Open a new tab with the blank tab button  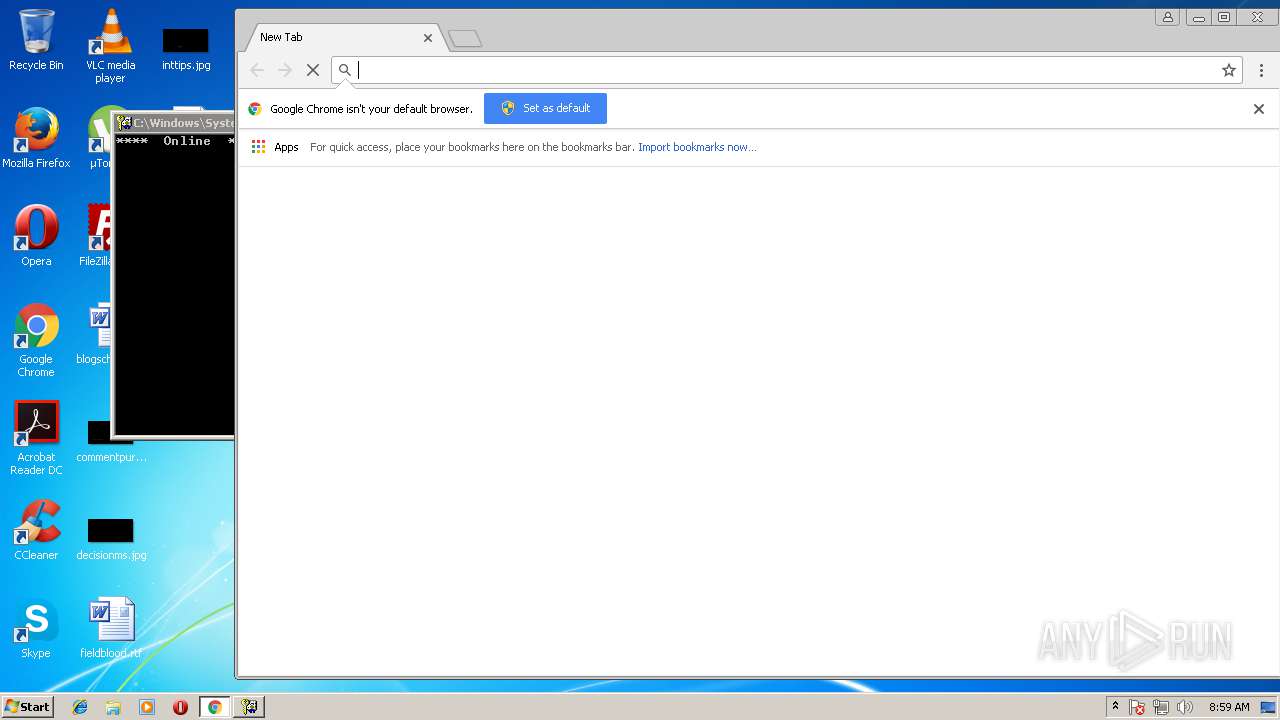click(465, 39)
